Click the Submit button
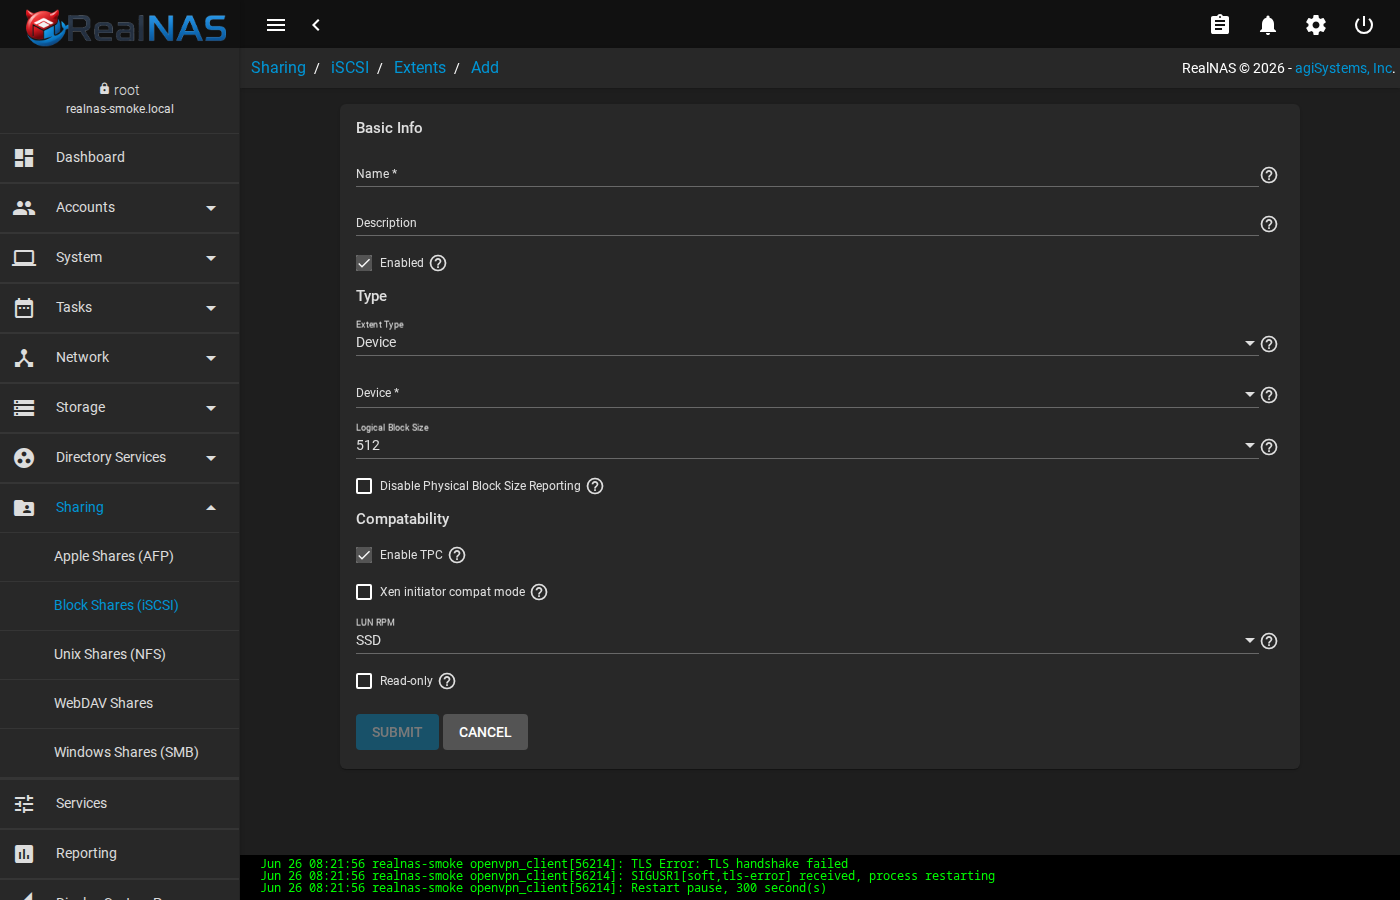The image size is (1400, 900). point(397,732)
